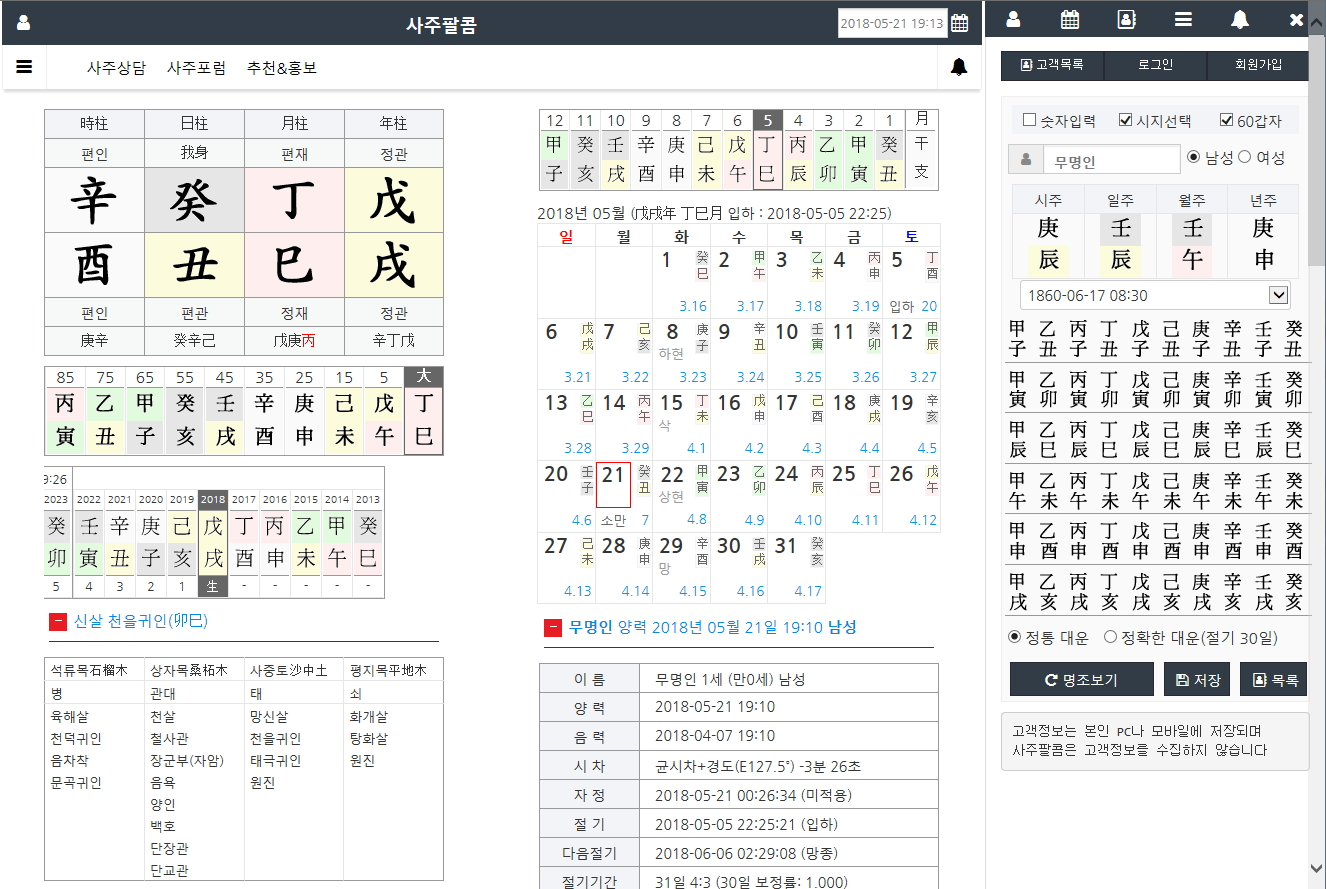This screenshot has width=1326, height=889.
Task: Open the 1860-06-17 08:30 date dropdown
Action: pyautogui.click(x=1155, y=295)
